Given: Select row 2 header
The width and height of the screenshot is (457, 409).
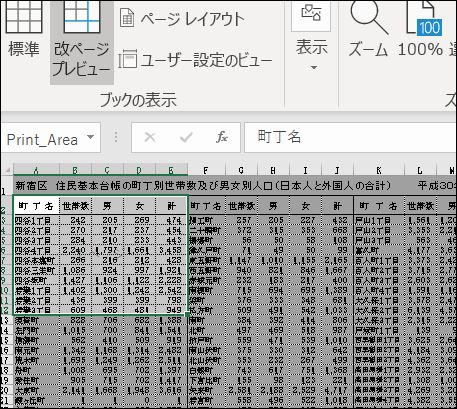Looking at the screenshot, I should click(6, 206).
